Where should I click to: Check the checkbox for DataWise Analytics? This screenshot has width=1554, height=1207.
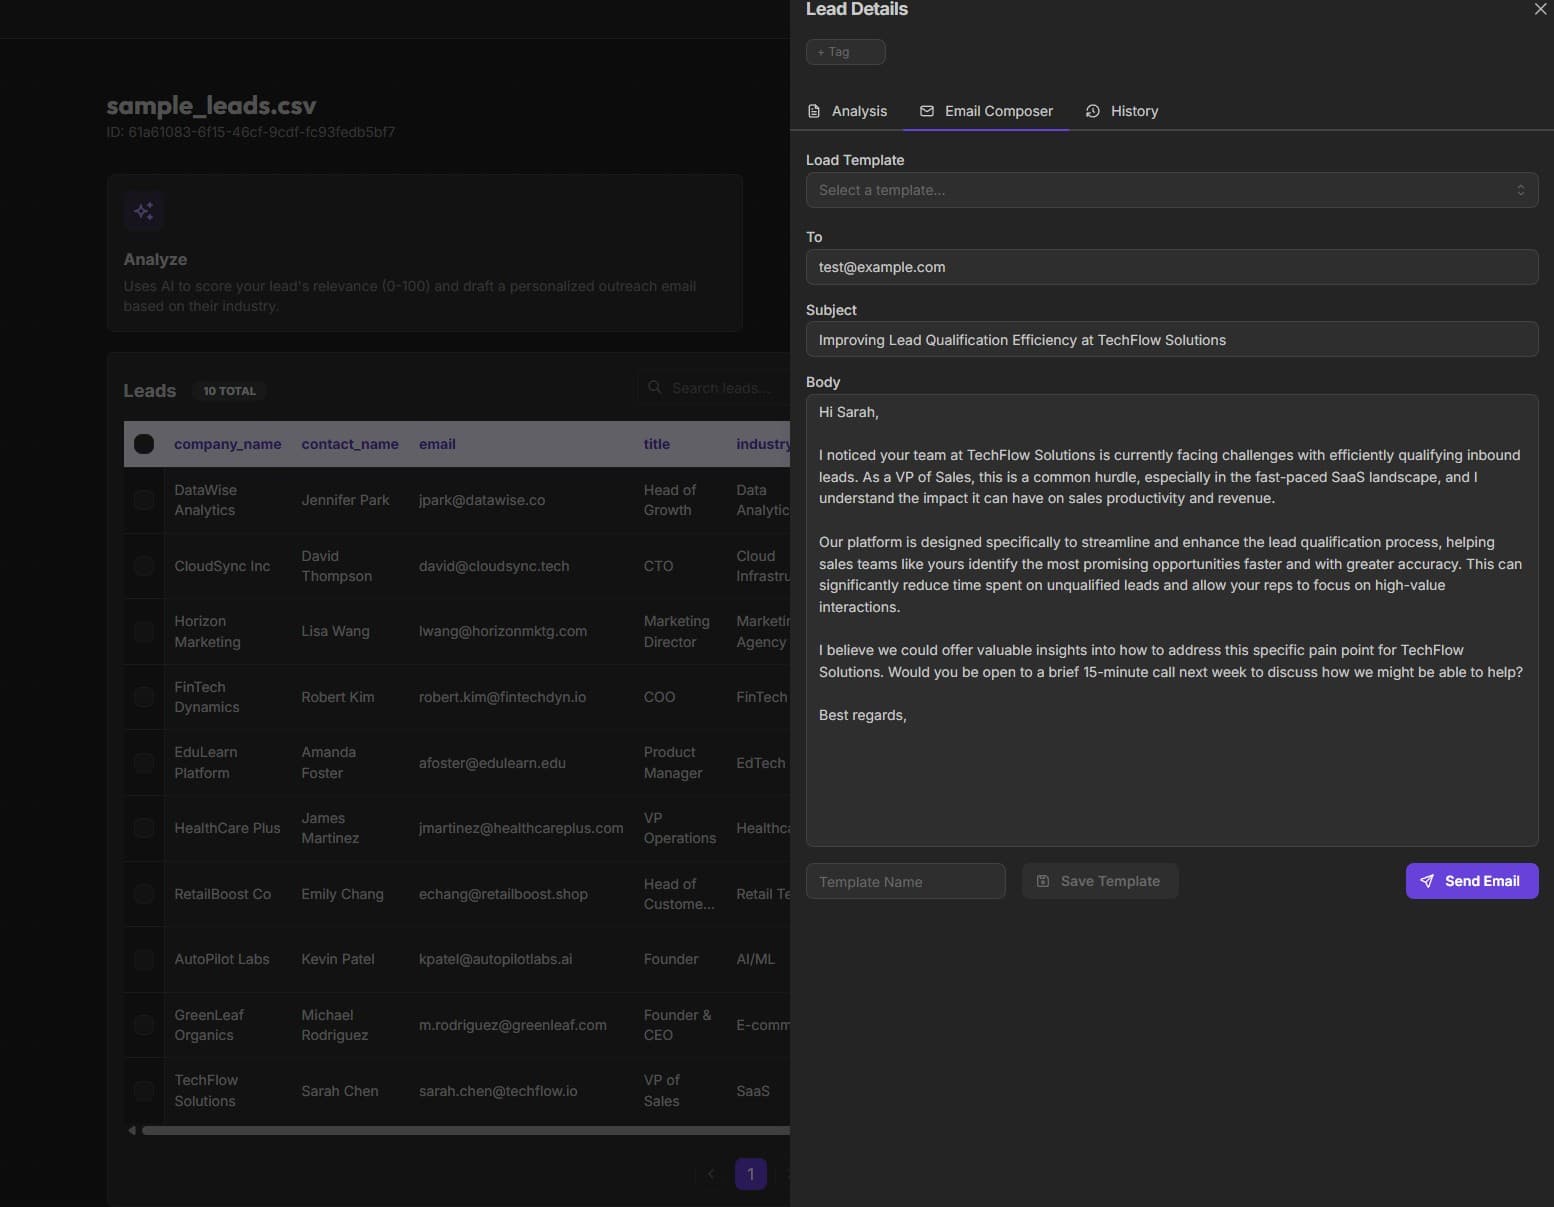144,500
